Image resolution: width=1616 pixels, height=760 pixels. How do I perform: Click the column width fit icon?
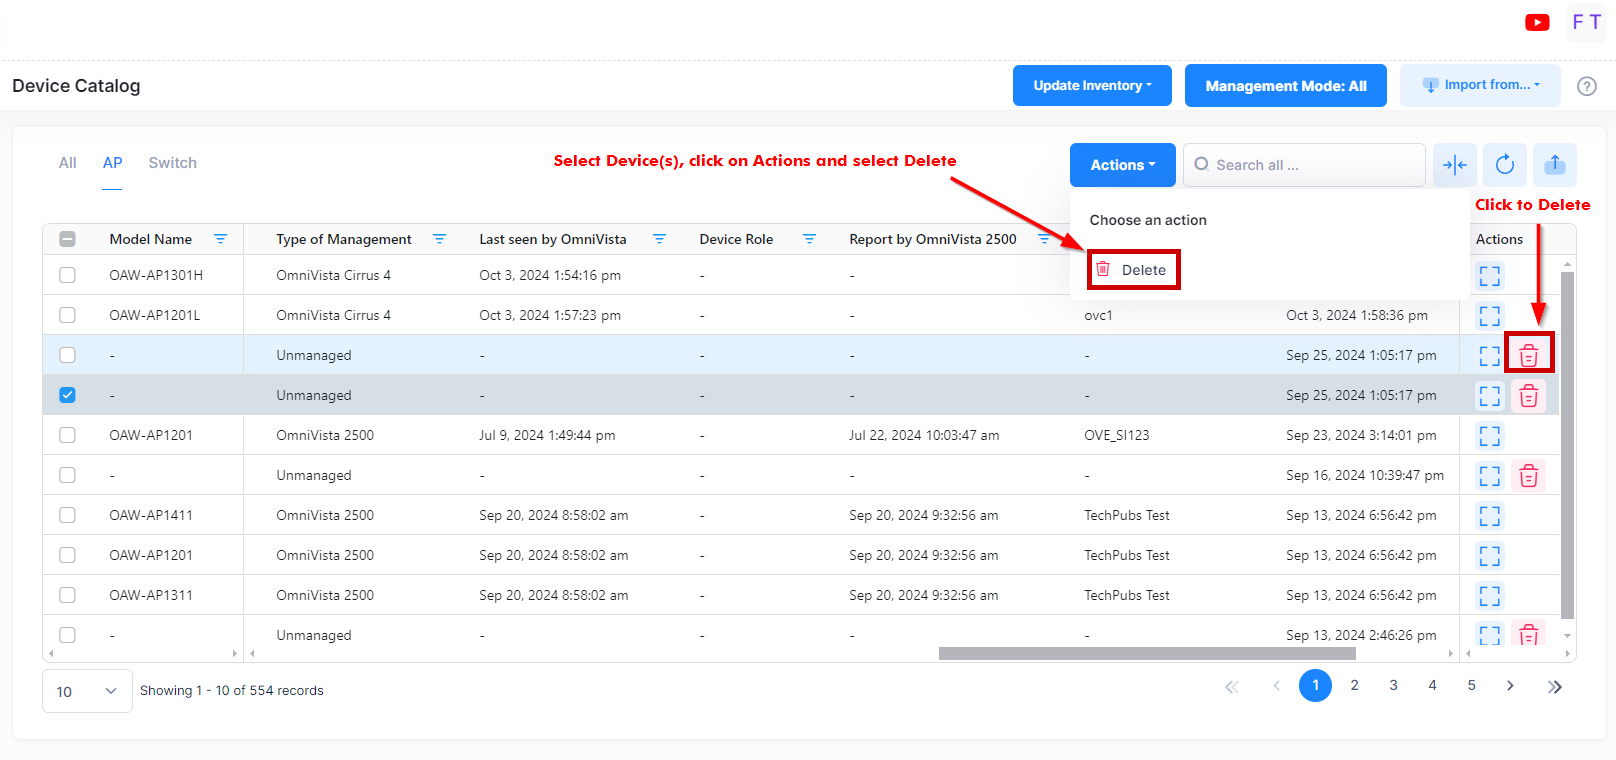pyautogui.click(x=1454, y=165)
